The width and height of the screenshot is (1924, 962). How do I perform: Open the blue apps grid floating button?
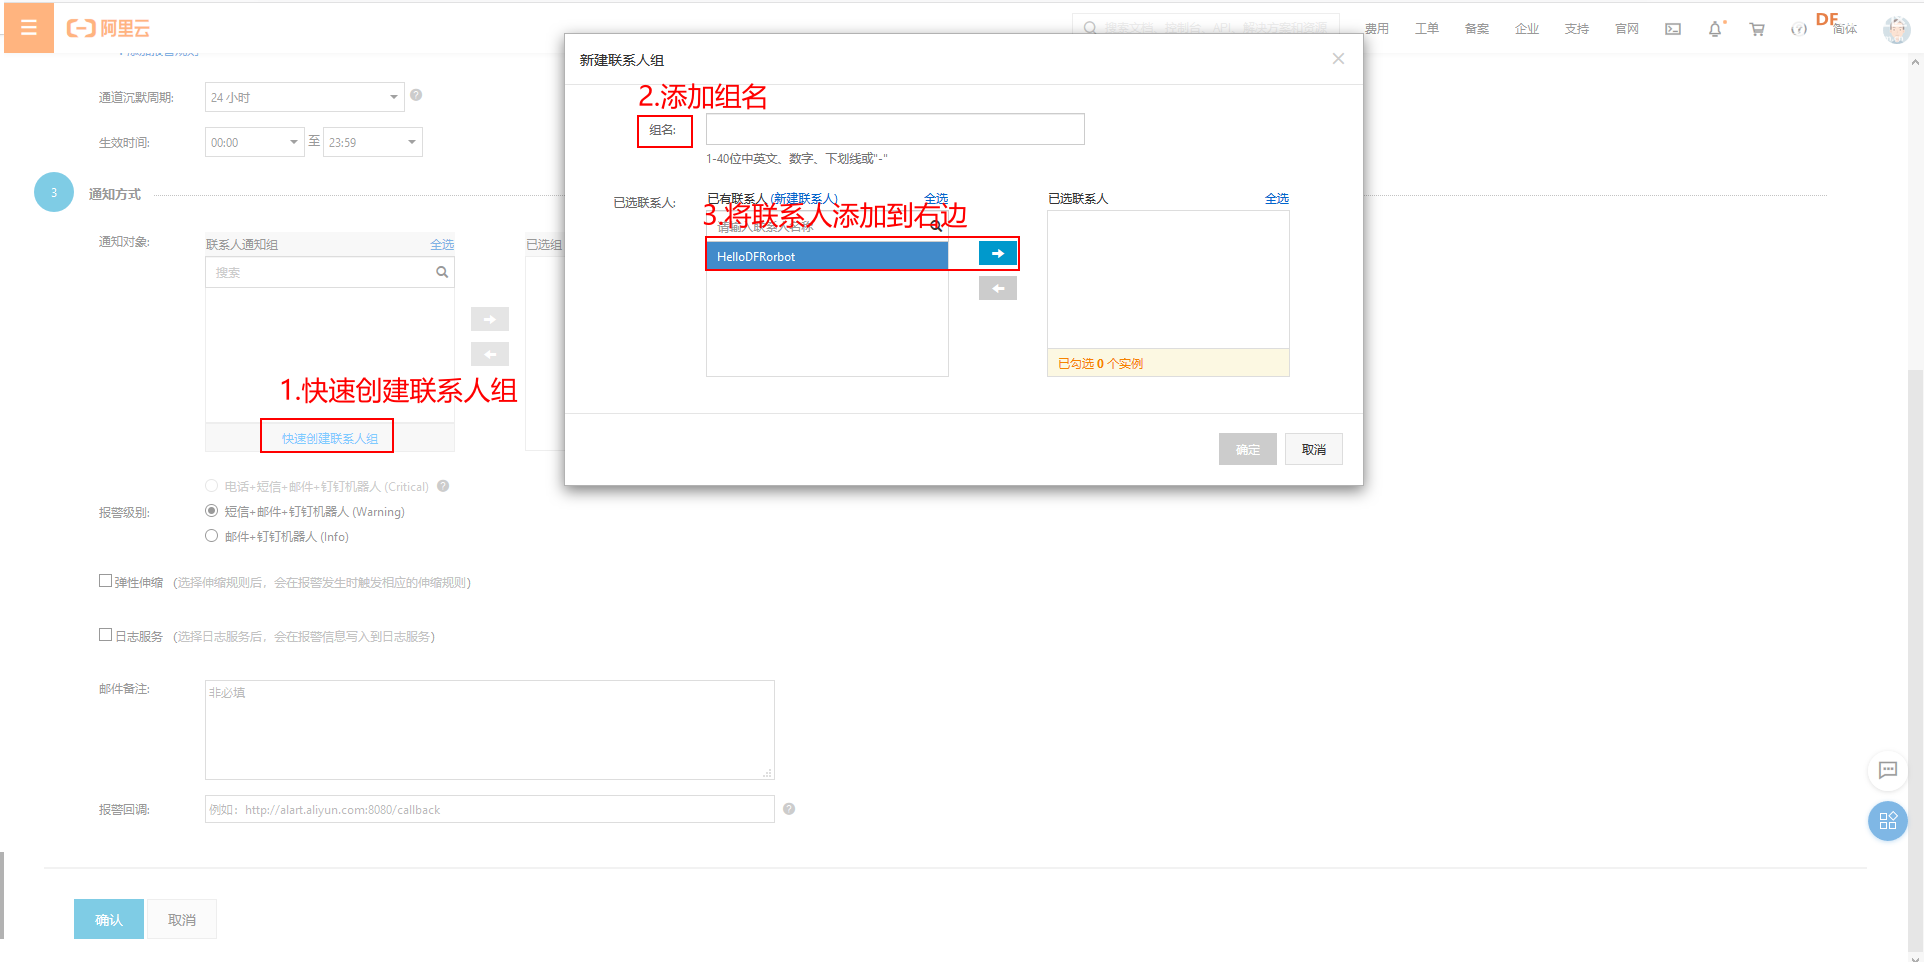click(x=1888, y=821)
